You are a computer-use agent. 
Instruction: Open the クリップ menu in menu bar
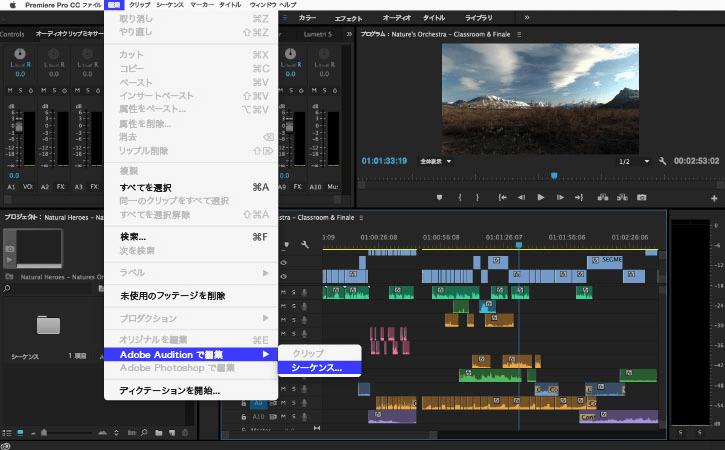point(140,5)
